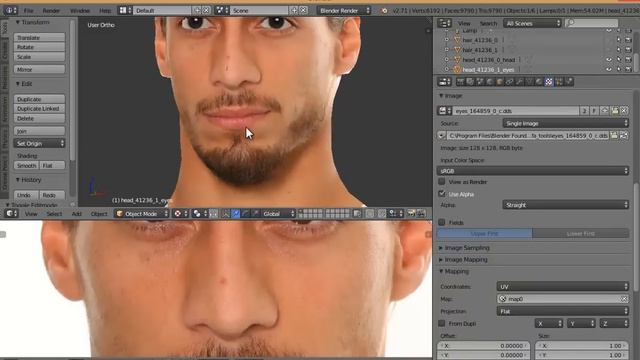Enable the From Dupli checkbox
The image size is (640, 360).
(x=442, y=323)
